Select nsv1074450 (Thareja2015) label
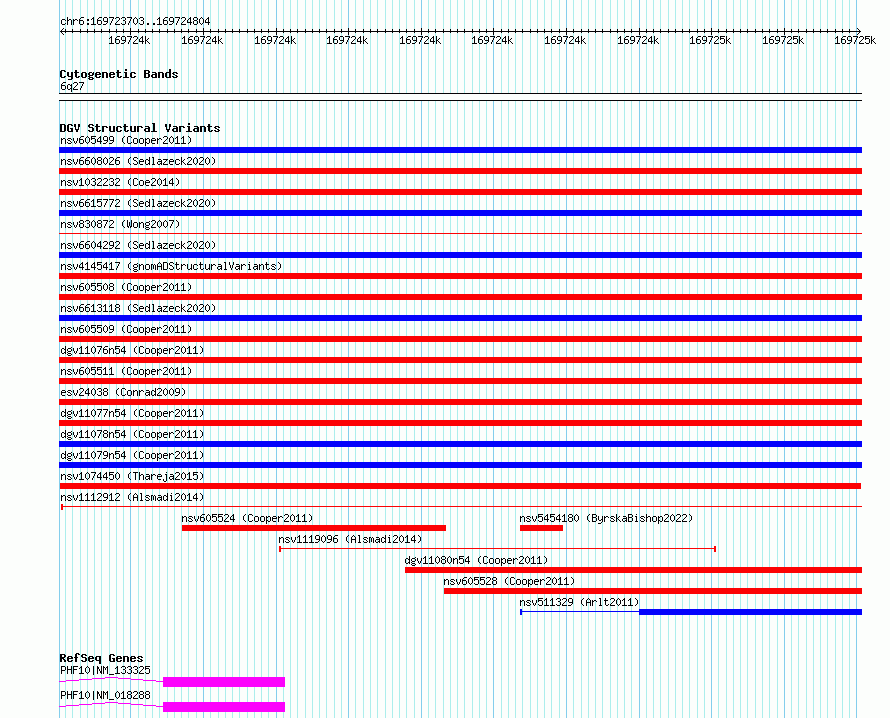This screenshot has height=718, width=890. pyautogui.click(x=132, y=476)
